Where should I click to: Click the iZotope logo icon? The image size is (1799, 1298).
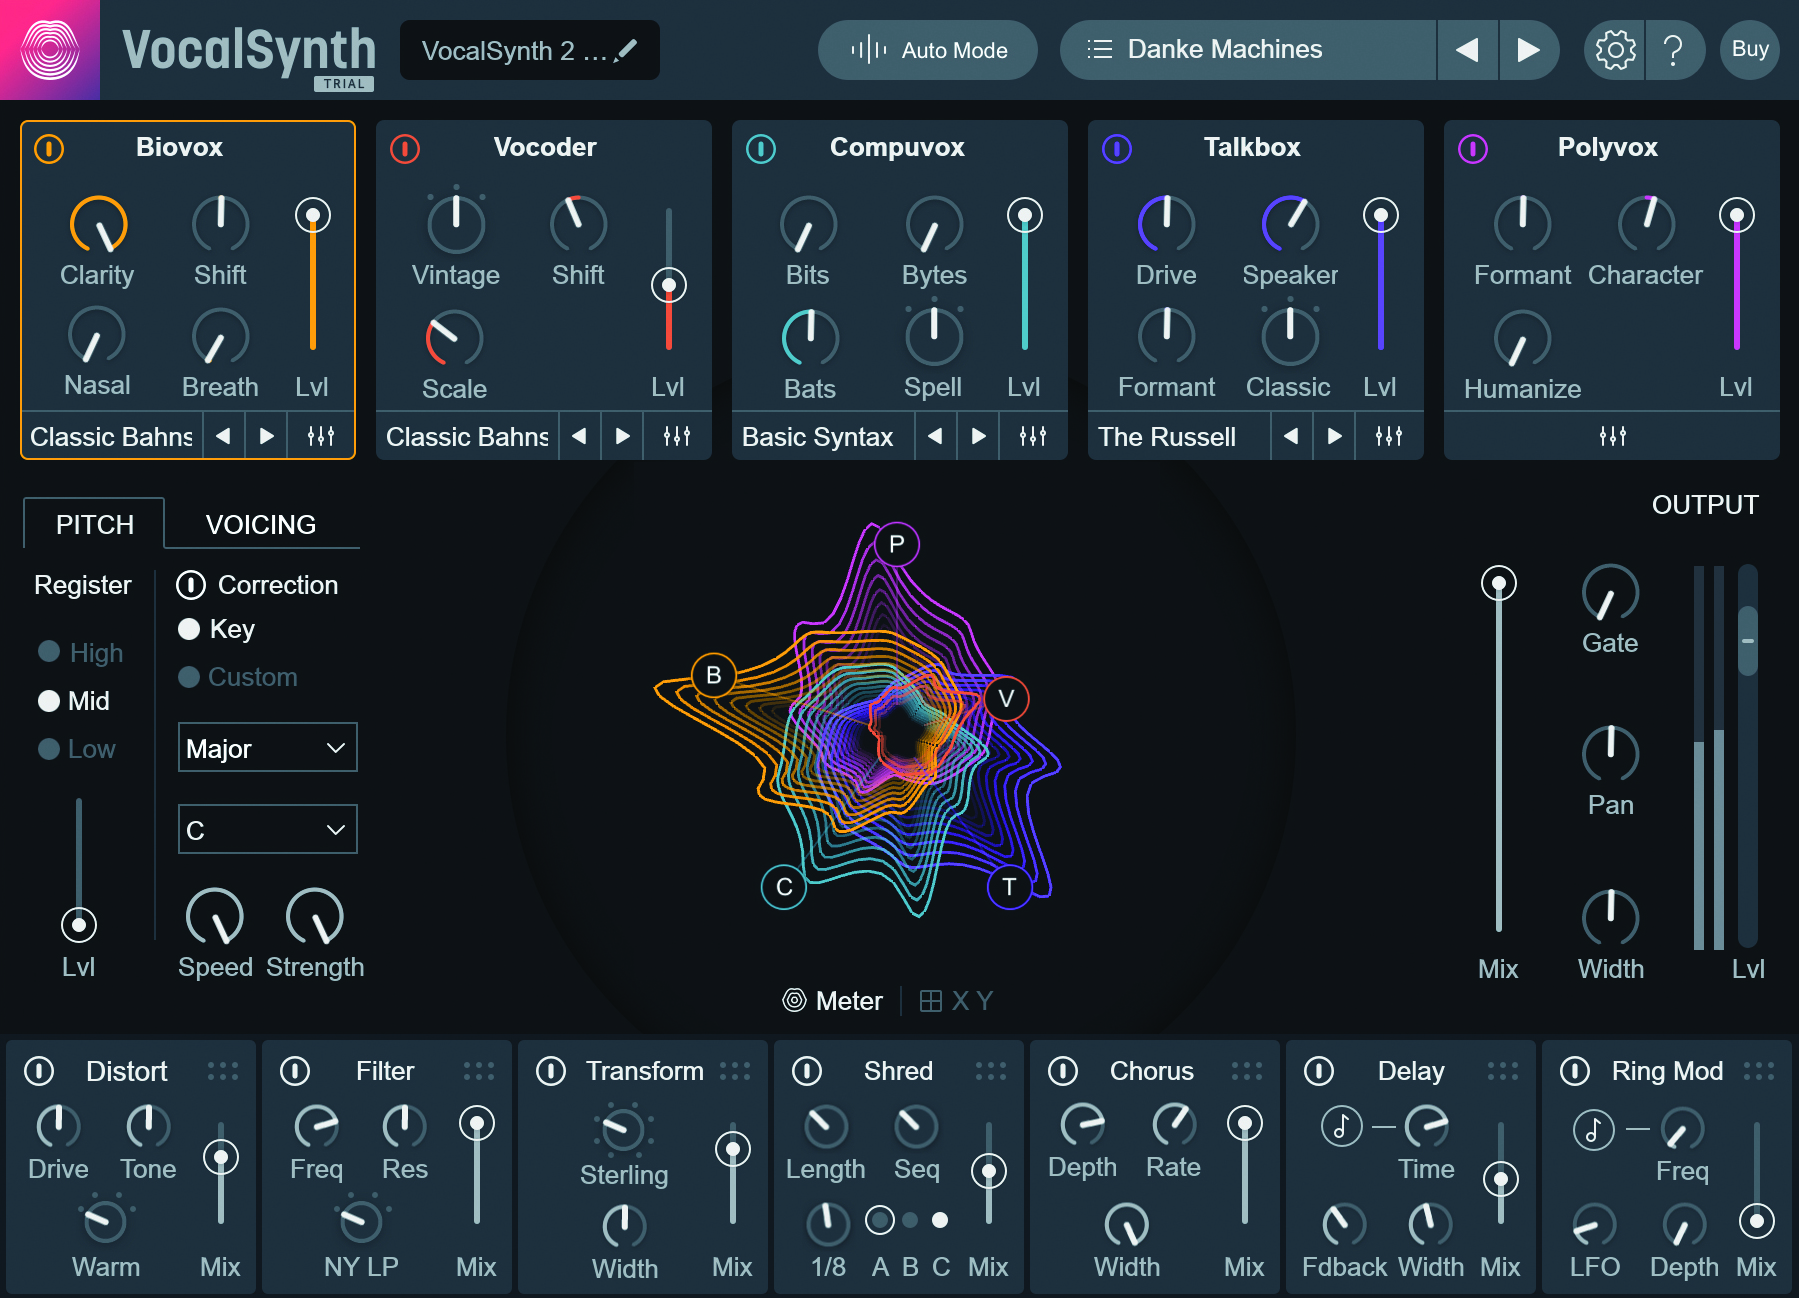pos(50,50)
